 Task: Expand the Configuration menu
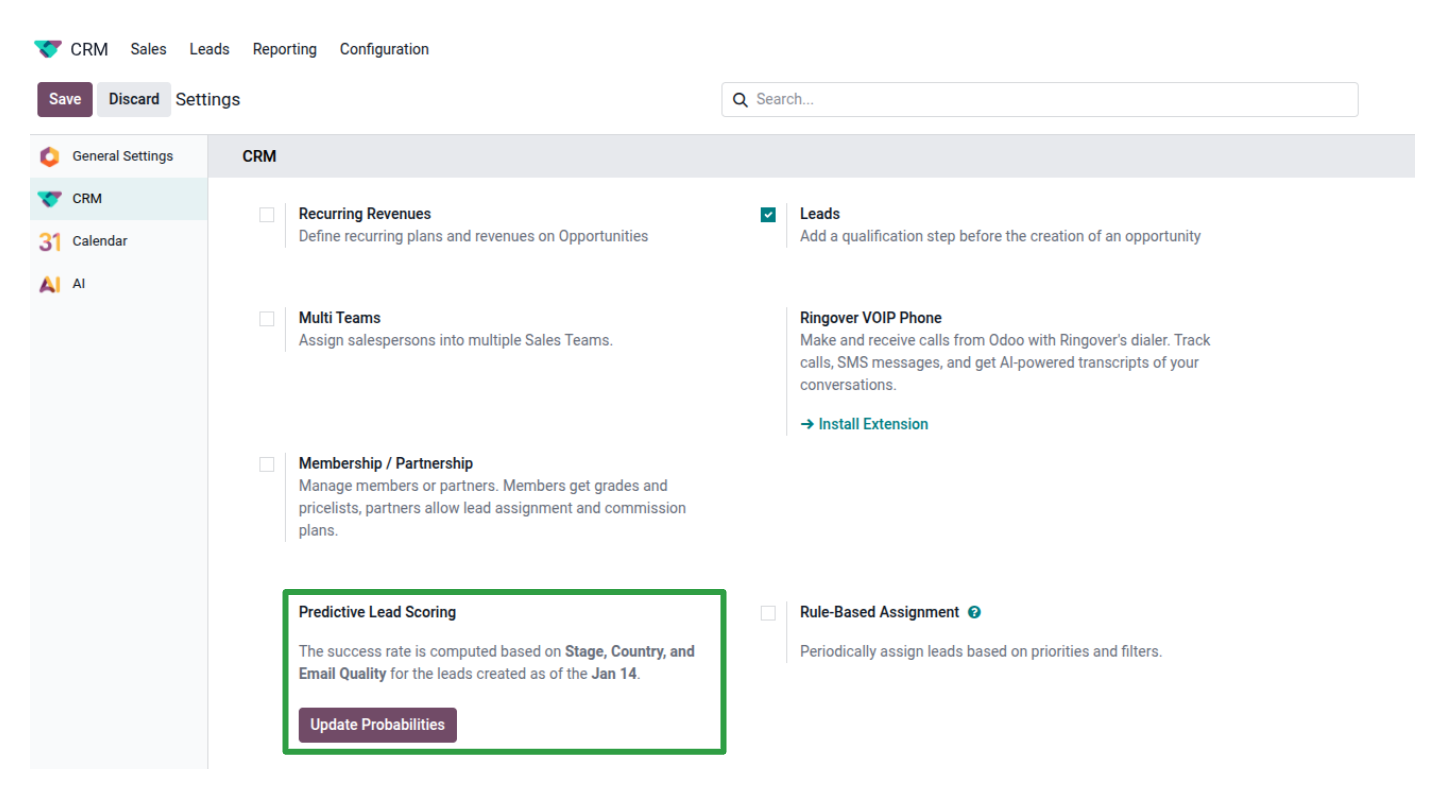384,49
